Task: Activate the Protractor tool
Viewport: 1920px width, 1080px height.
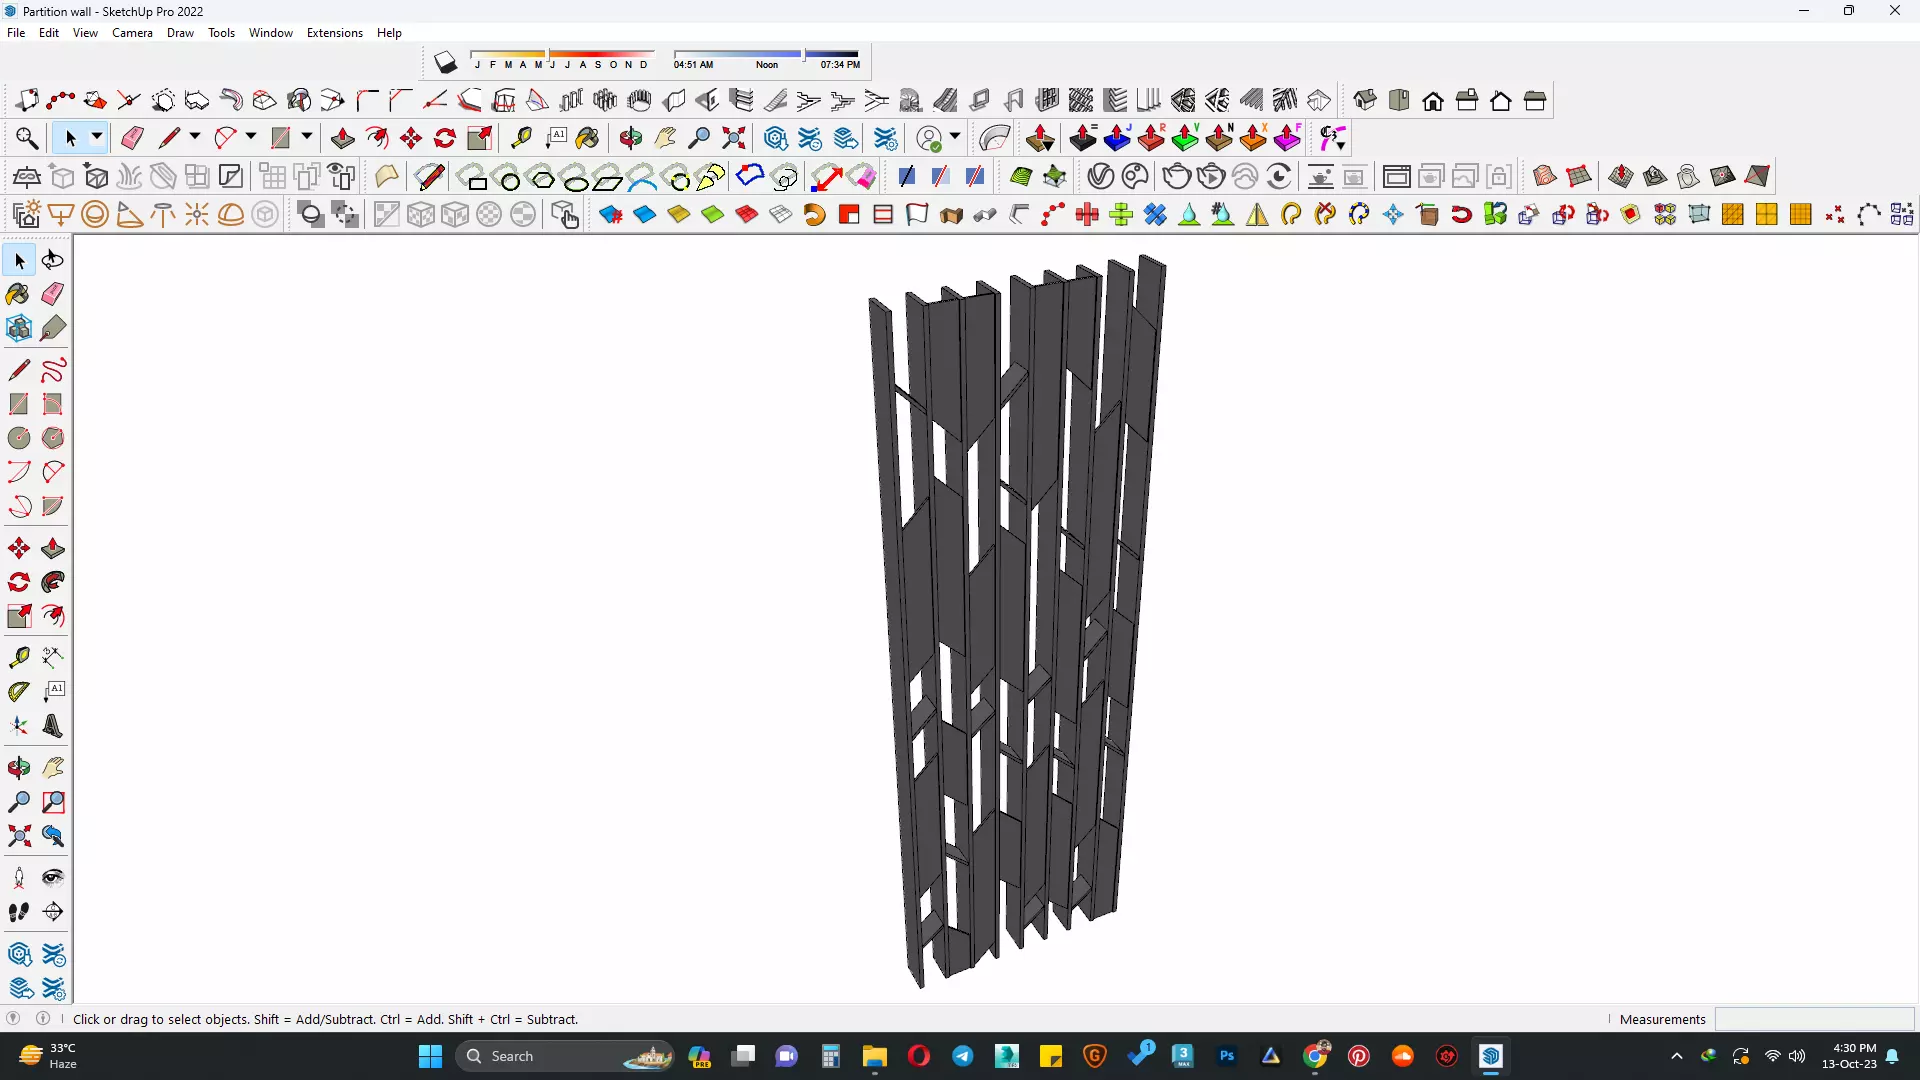Action: (19, 691)
